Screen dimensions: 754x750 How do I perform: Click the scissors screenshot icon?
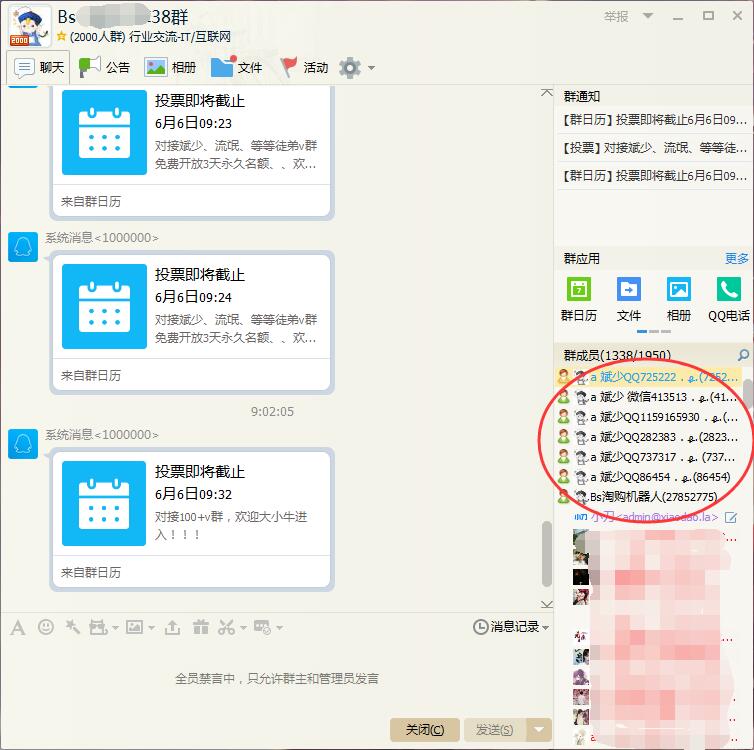[225, 627]
